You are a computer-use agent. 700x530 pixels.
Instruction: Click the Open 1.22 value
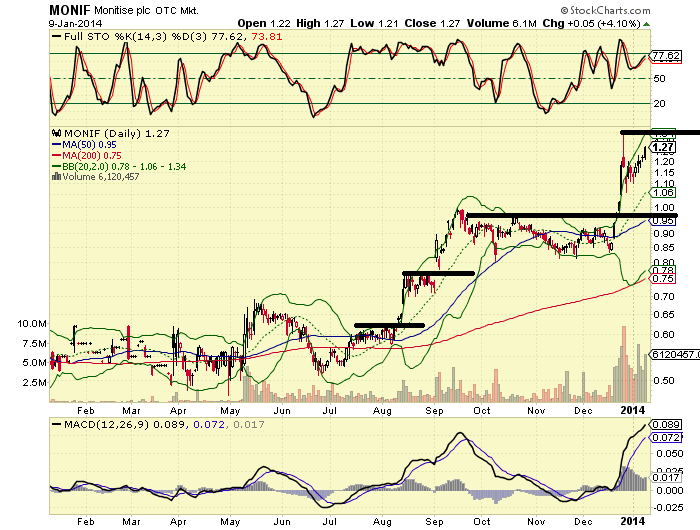tap(264, 23)
